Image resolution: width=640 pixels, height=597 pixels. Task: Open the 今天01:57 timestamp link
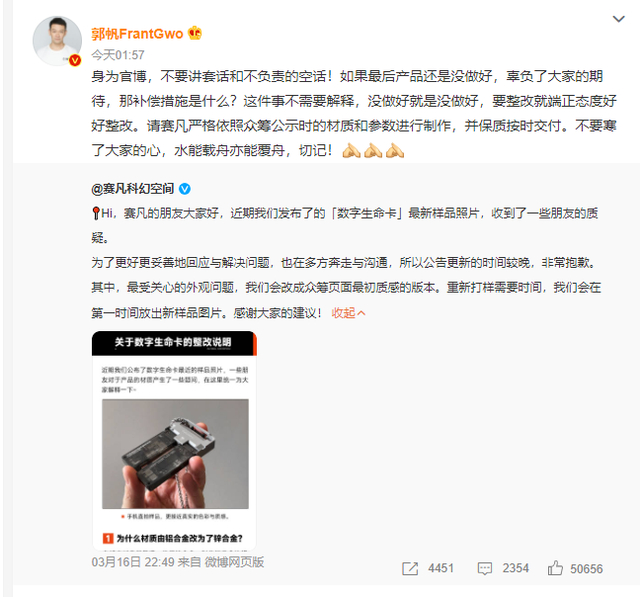coord(118,55)
